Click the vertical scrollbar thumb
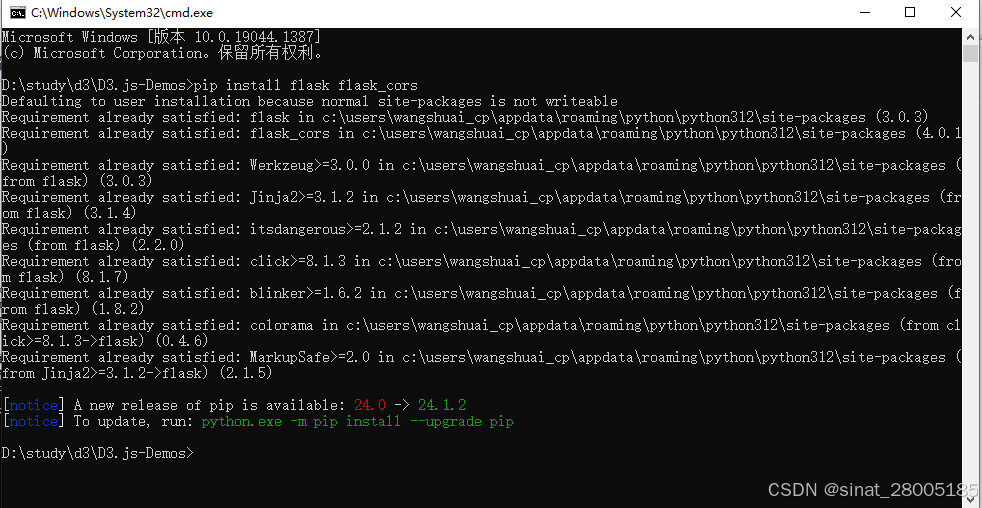982x508 pixels. (970, 53)
